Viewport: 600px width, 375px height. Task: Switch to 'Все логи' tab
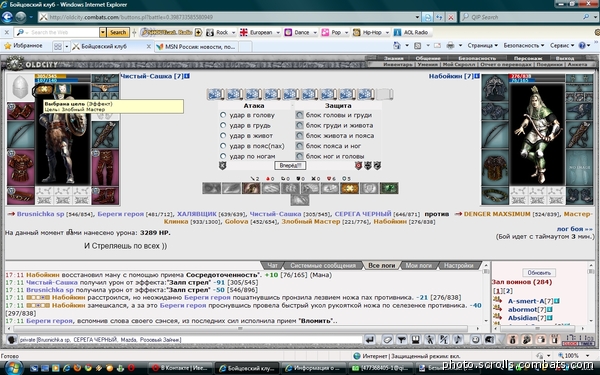(382, 266)
